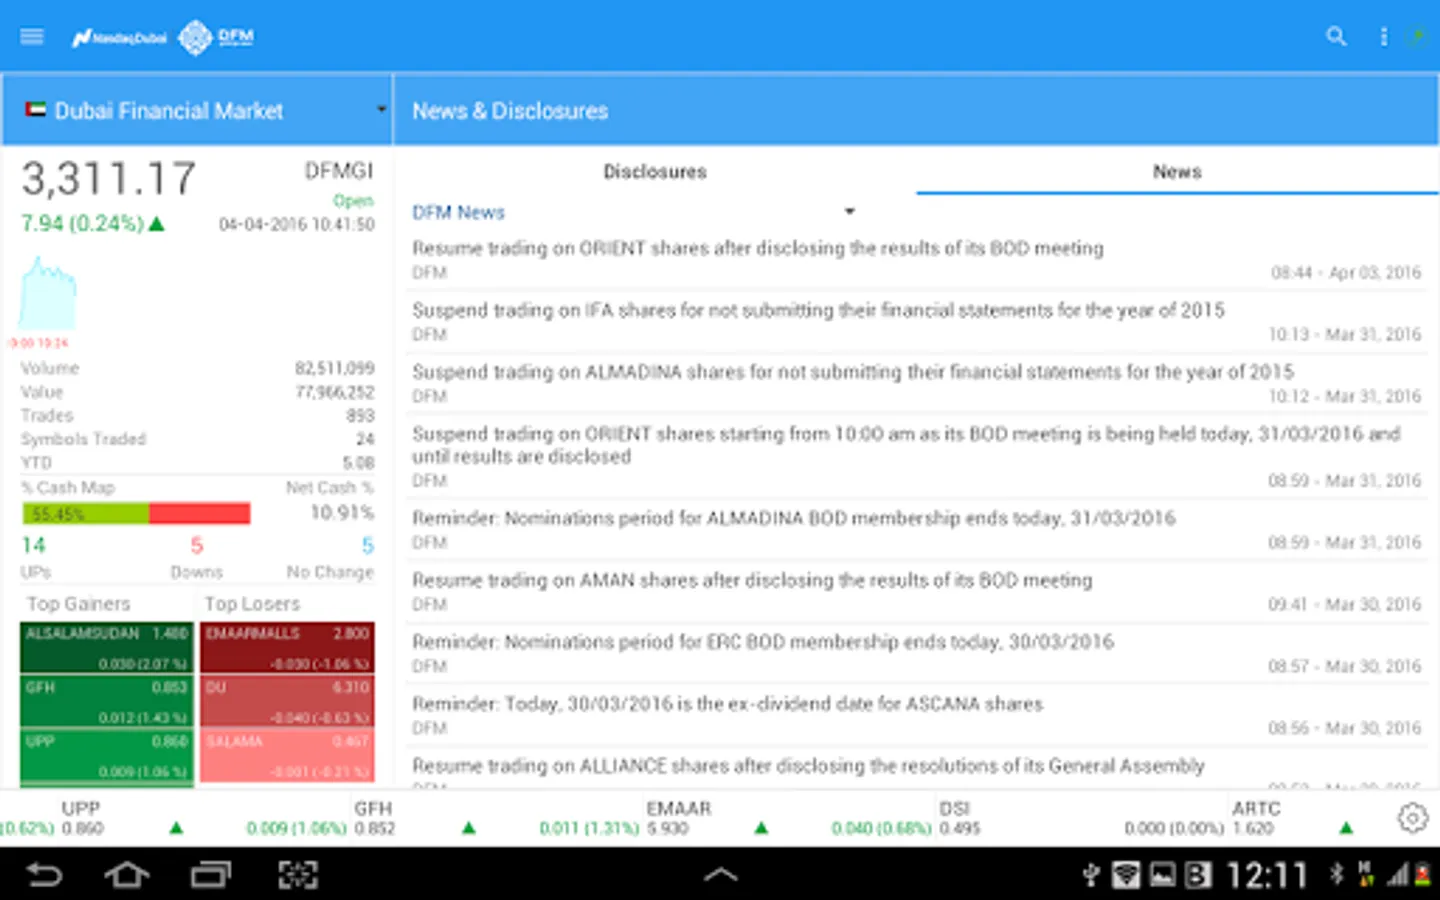
Task: Tap EMAAR in bottom ticker
Action: coord(679,808)
